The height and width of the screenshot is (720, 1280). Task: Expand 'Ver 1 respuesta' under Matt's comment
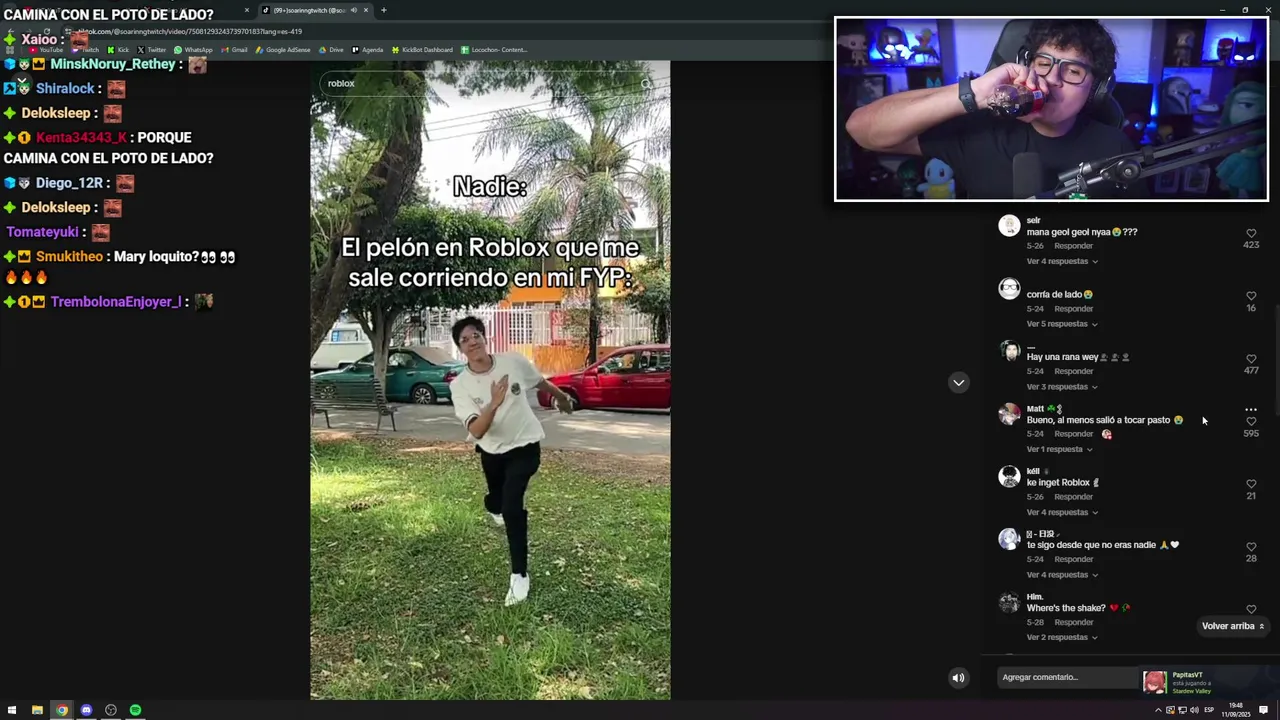pos(1059,449)
